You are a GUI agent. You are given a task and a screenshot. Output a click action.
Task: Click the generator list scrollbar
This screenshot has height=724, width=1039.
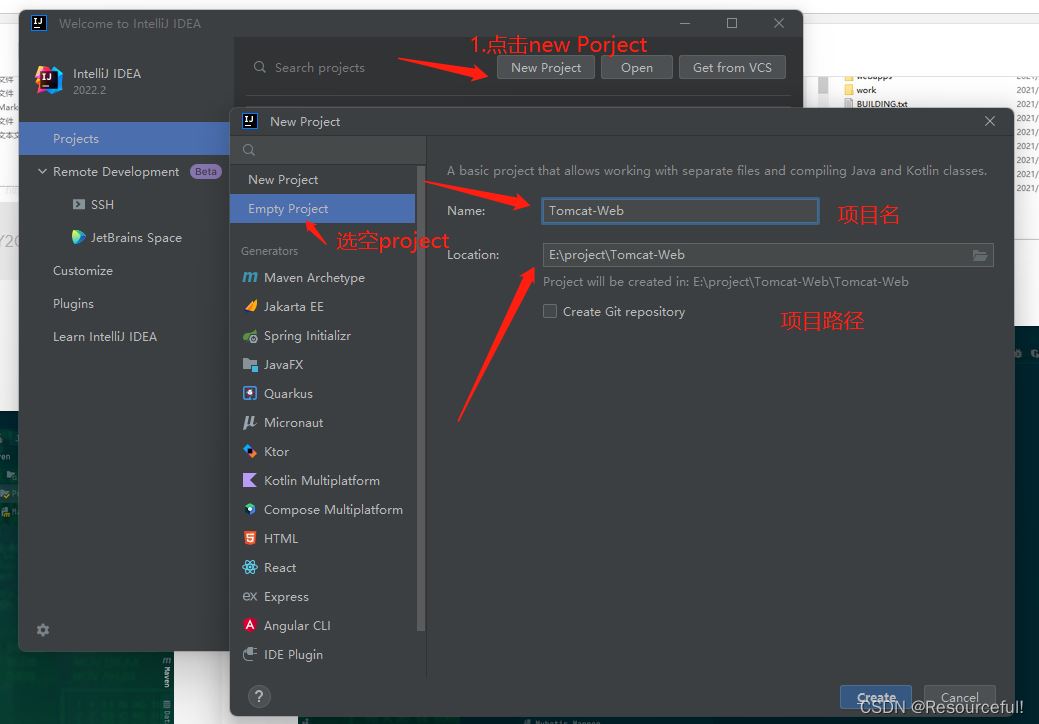click(420, 397)
